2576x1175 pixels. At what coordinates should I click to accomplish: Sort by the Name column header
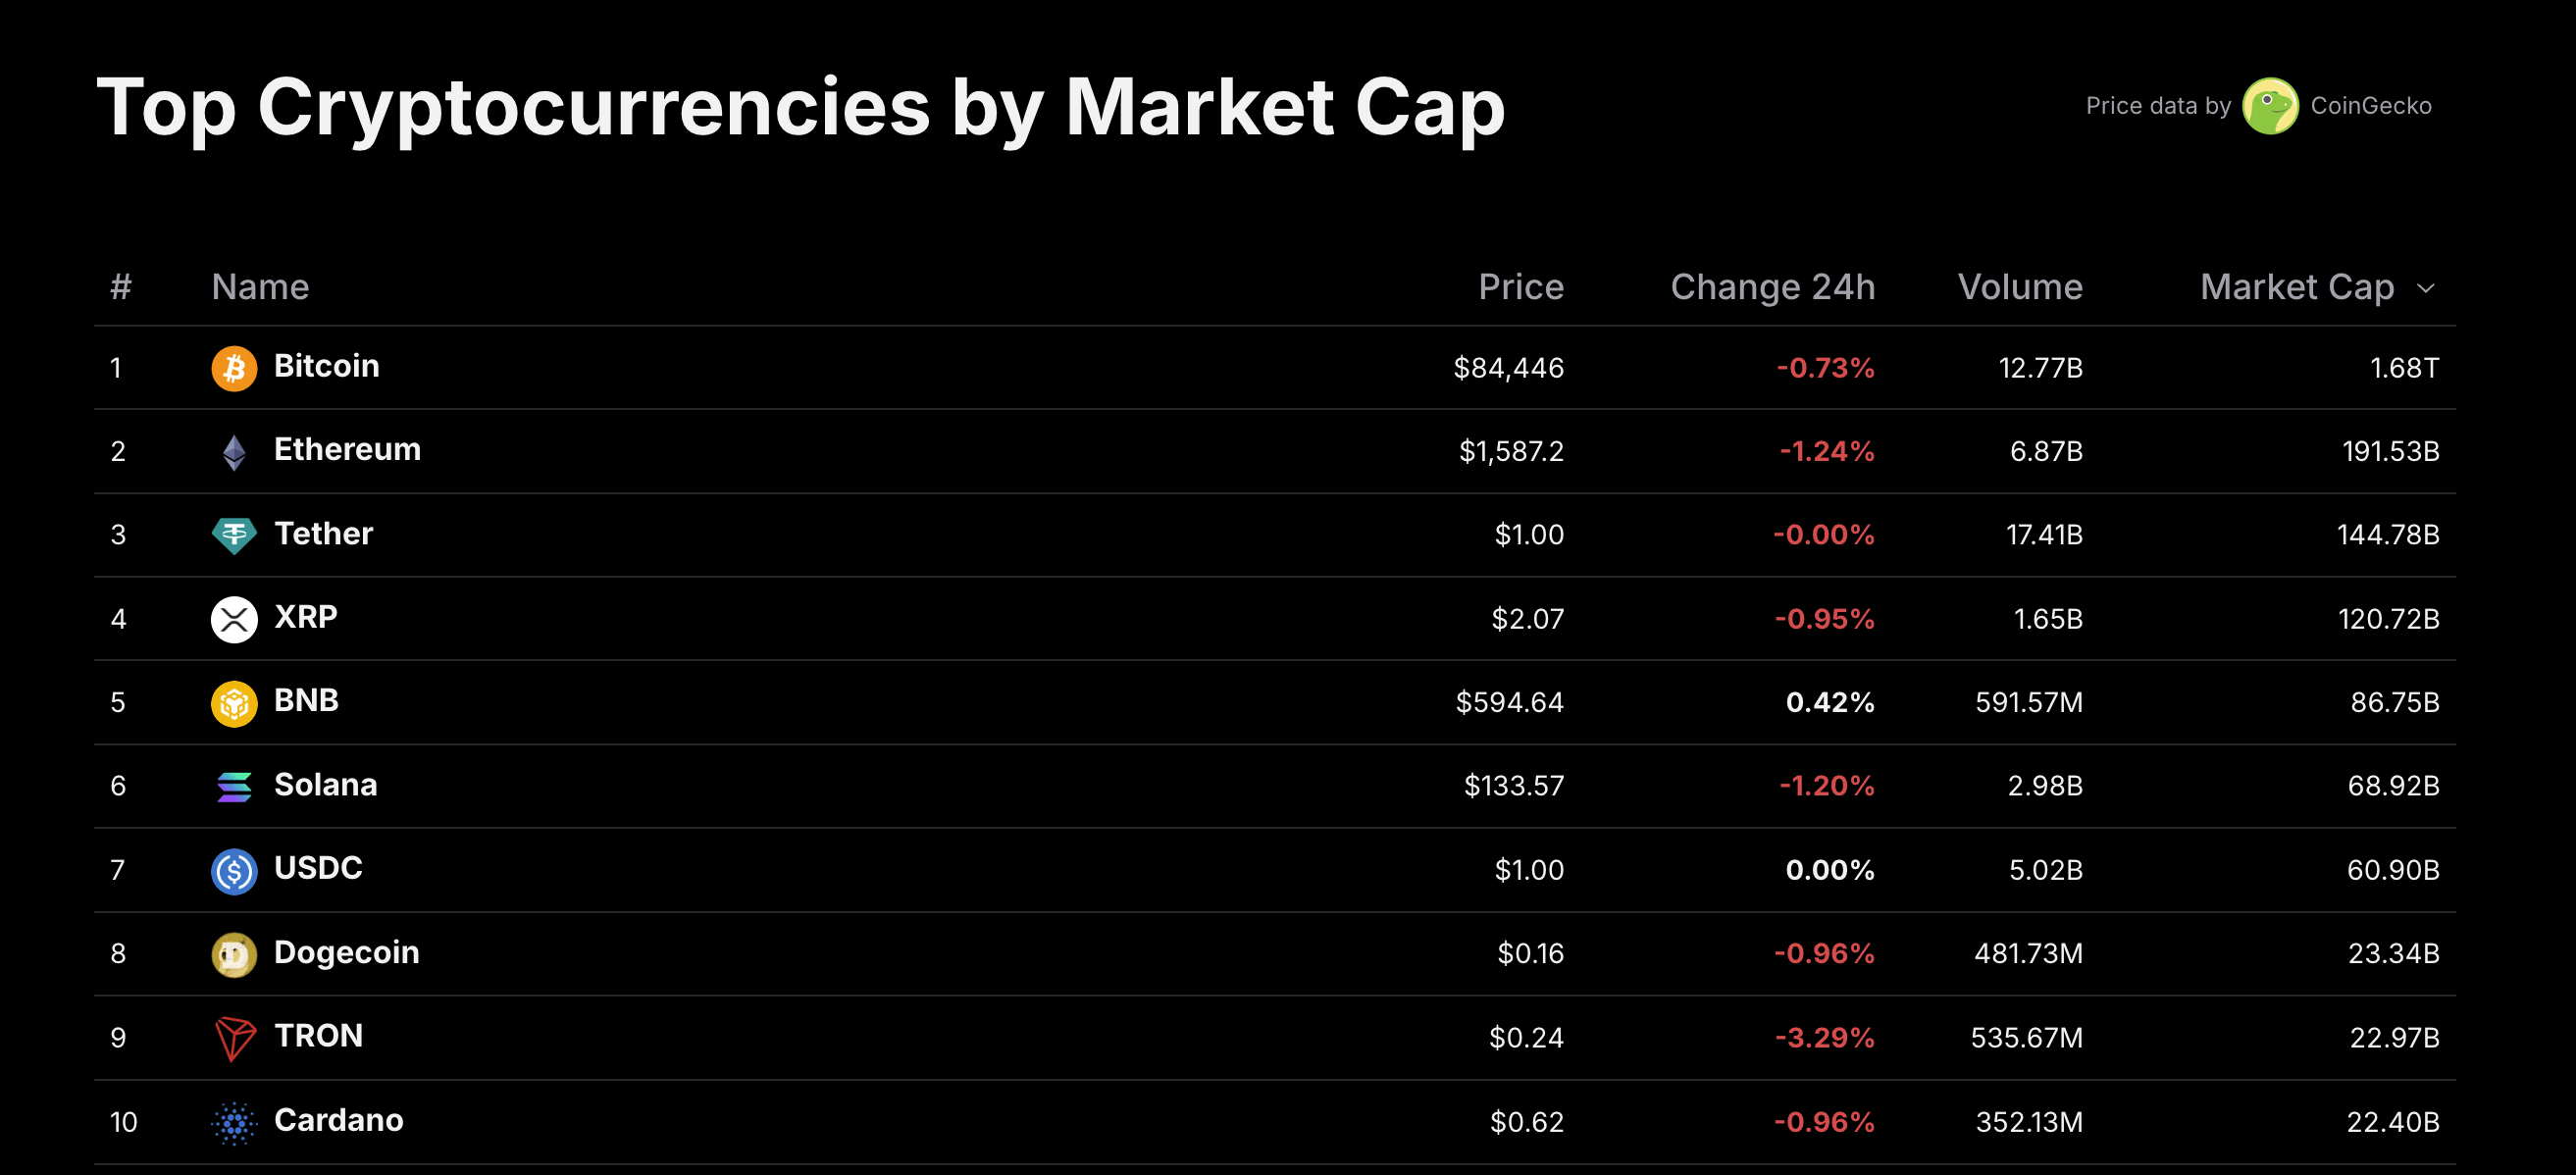(260, 287)
